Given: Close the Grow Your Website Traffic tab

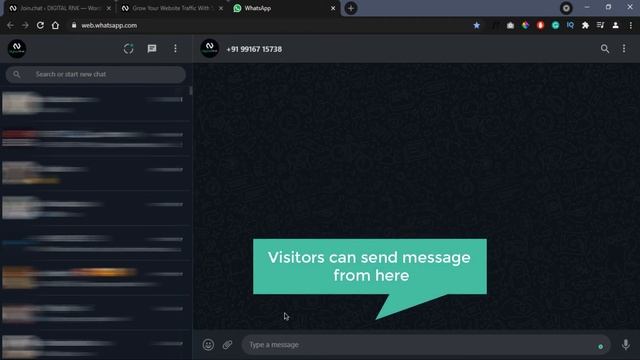Looking at the screenshot, I should pyautogui.click(x=221, y=8).
